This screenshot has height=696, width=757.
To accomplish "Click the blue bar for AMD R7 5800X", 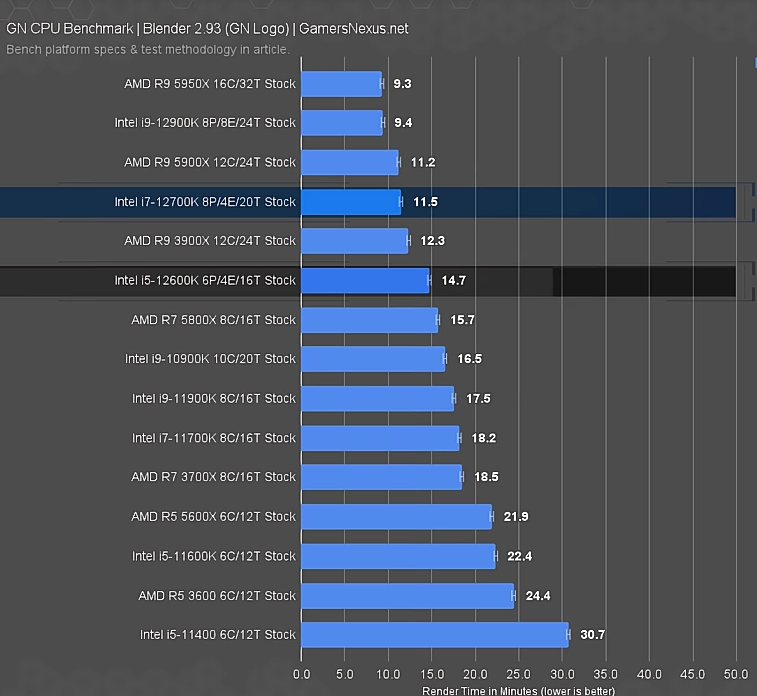I will [370, 320].
